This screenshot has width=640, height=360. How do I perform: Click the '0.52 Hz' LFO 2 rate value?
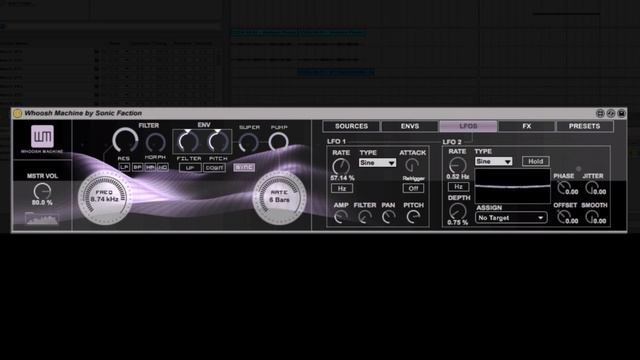[x=458, y=176]
